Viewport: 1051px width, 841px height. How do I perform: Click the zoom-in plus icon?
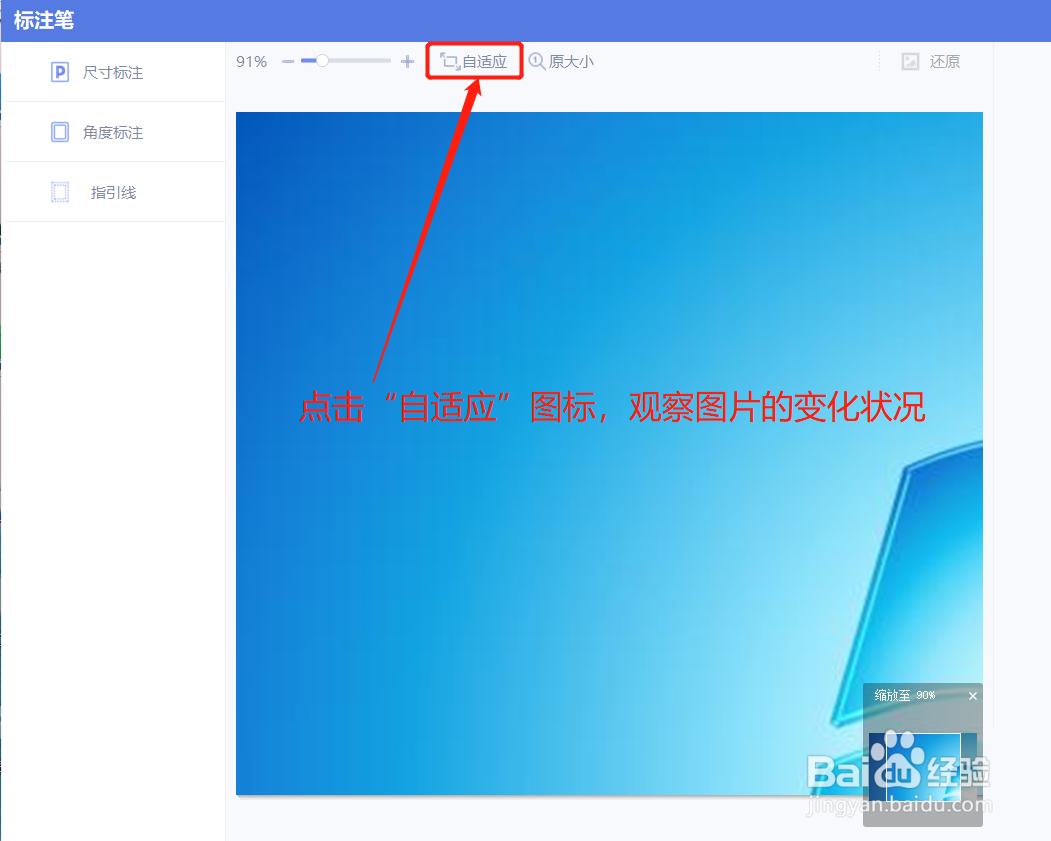point(407,62)
